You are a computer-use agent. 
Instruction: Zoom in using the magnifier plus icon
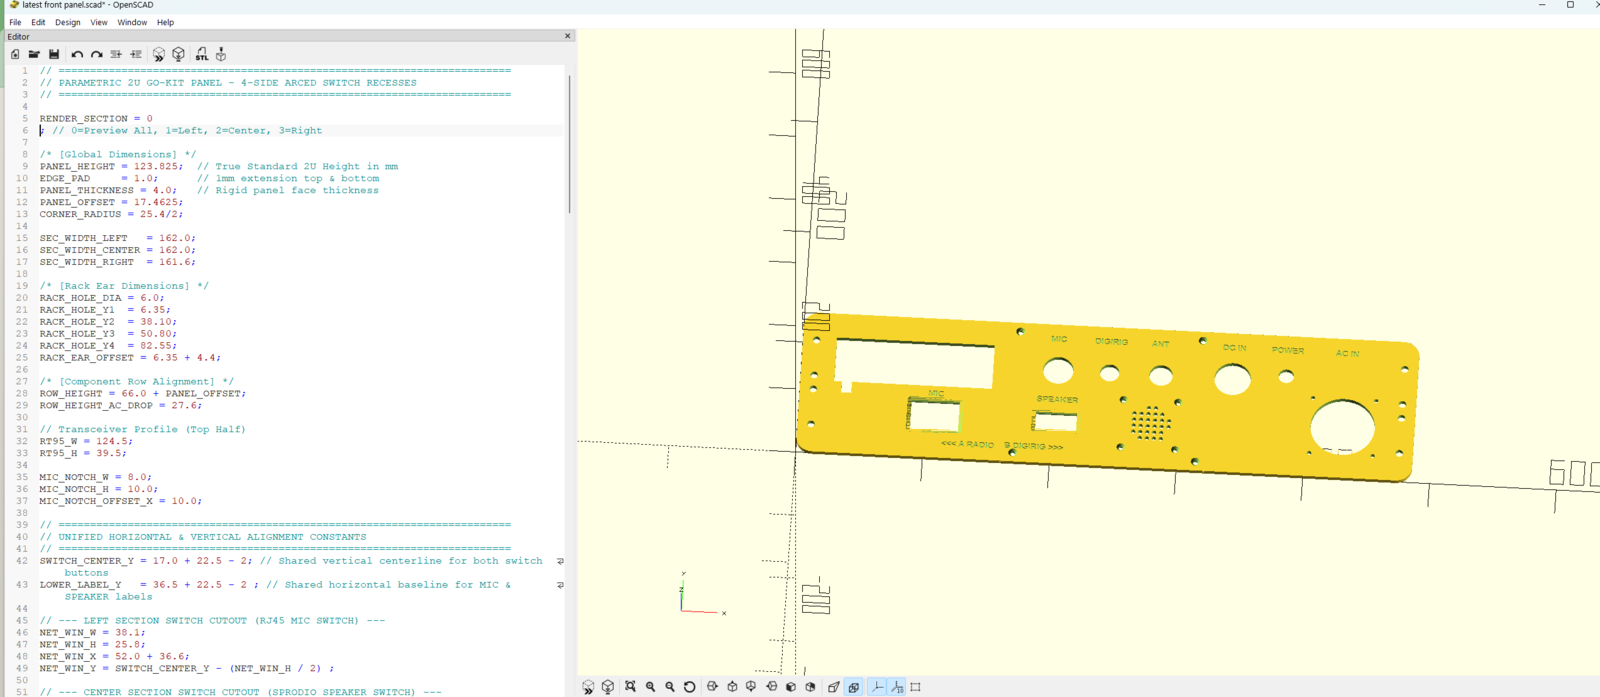click(650, 687)
